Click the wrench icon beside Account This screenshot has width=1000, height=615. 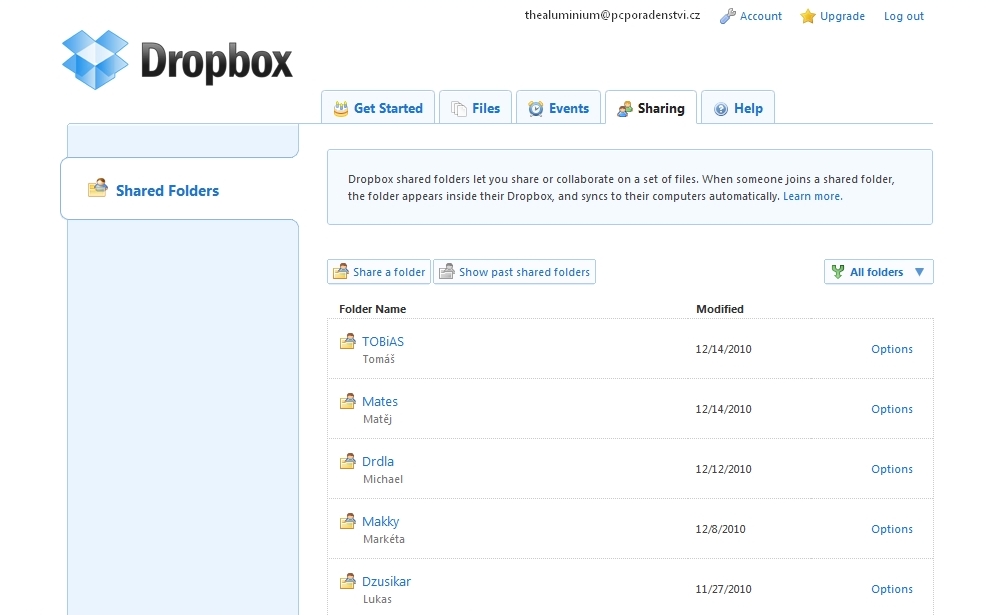tap(727, 16)
